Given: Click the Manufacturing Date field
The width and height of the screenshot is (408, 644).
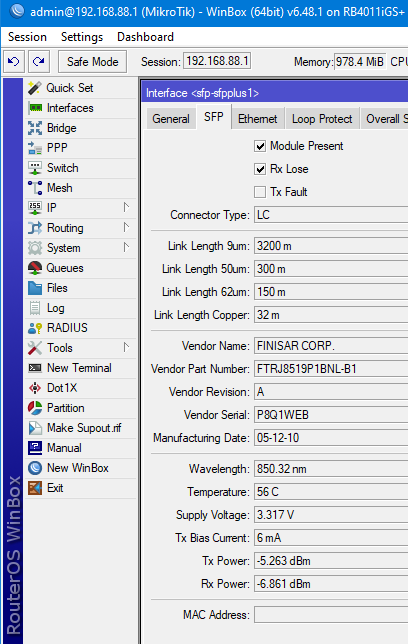Looking at the screenshot, I should pyautogui.click(x=331, y=438).
